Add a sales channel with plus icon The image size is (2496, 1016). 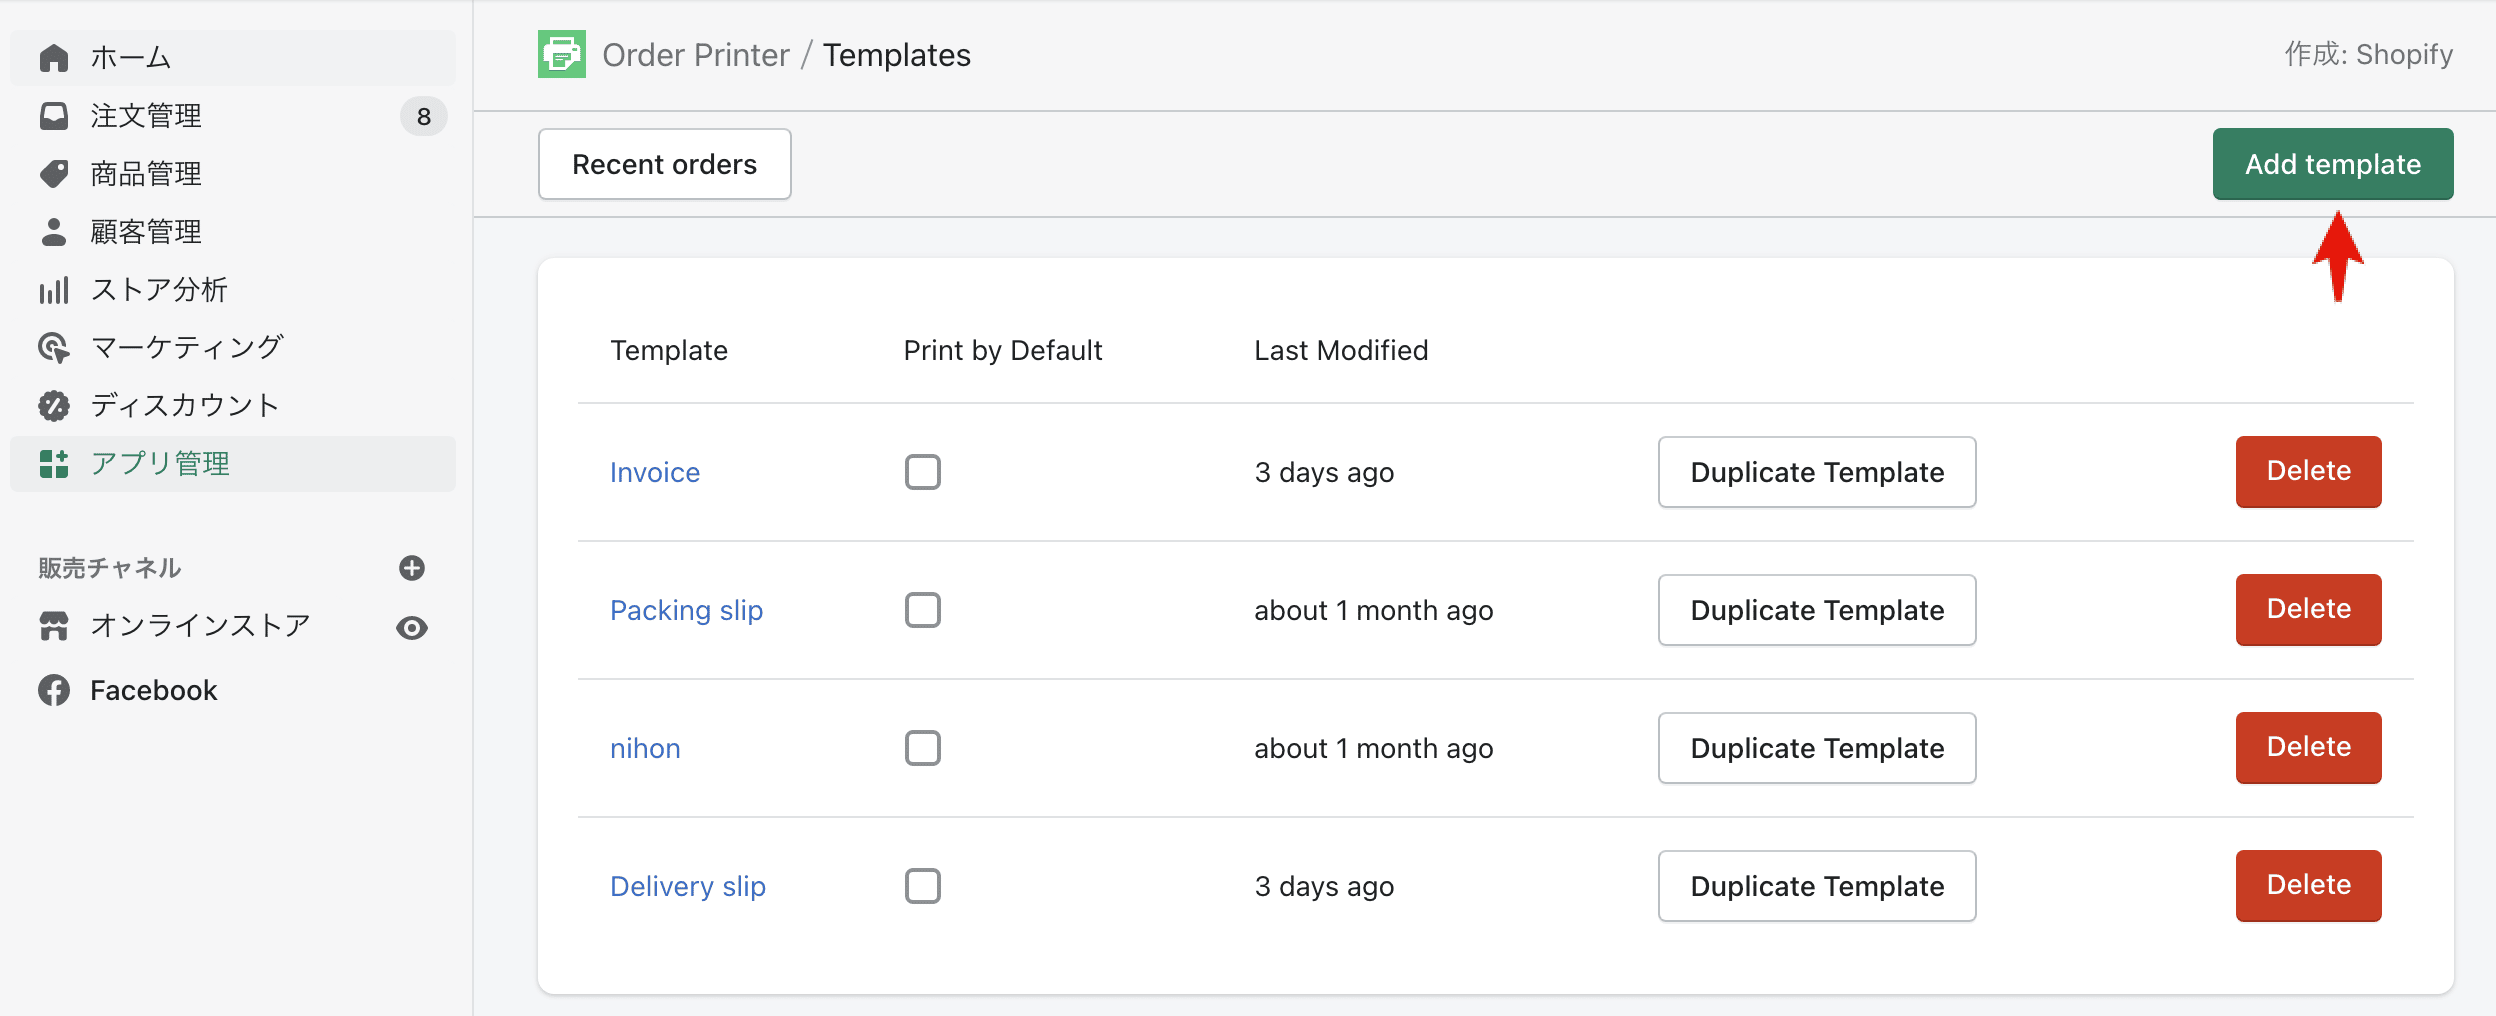[x=412, y=568]
